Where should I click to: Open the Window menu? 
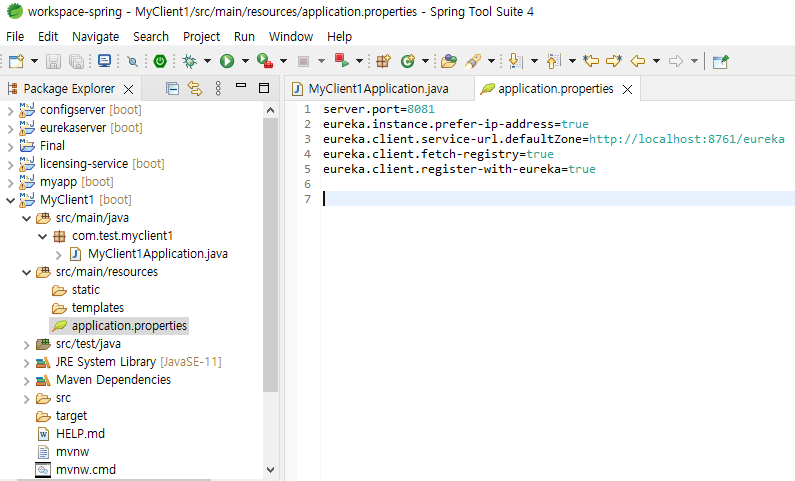[x=291, y=36]
